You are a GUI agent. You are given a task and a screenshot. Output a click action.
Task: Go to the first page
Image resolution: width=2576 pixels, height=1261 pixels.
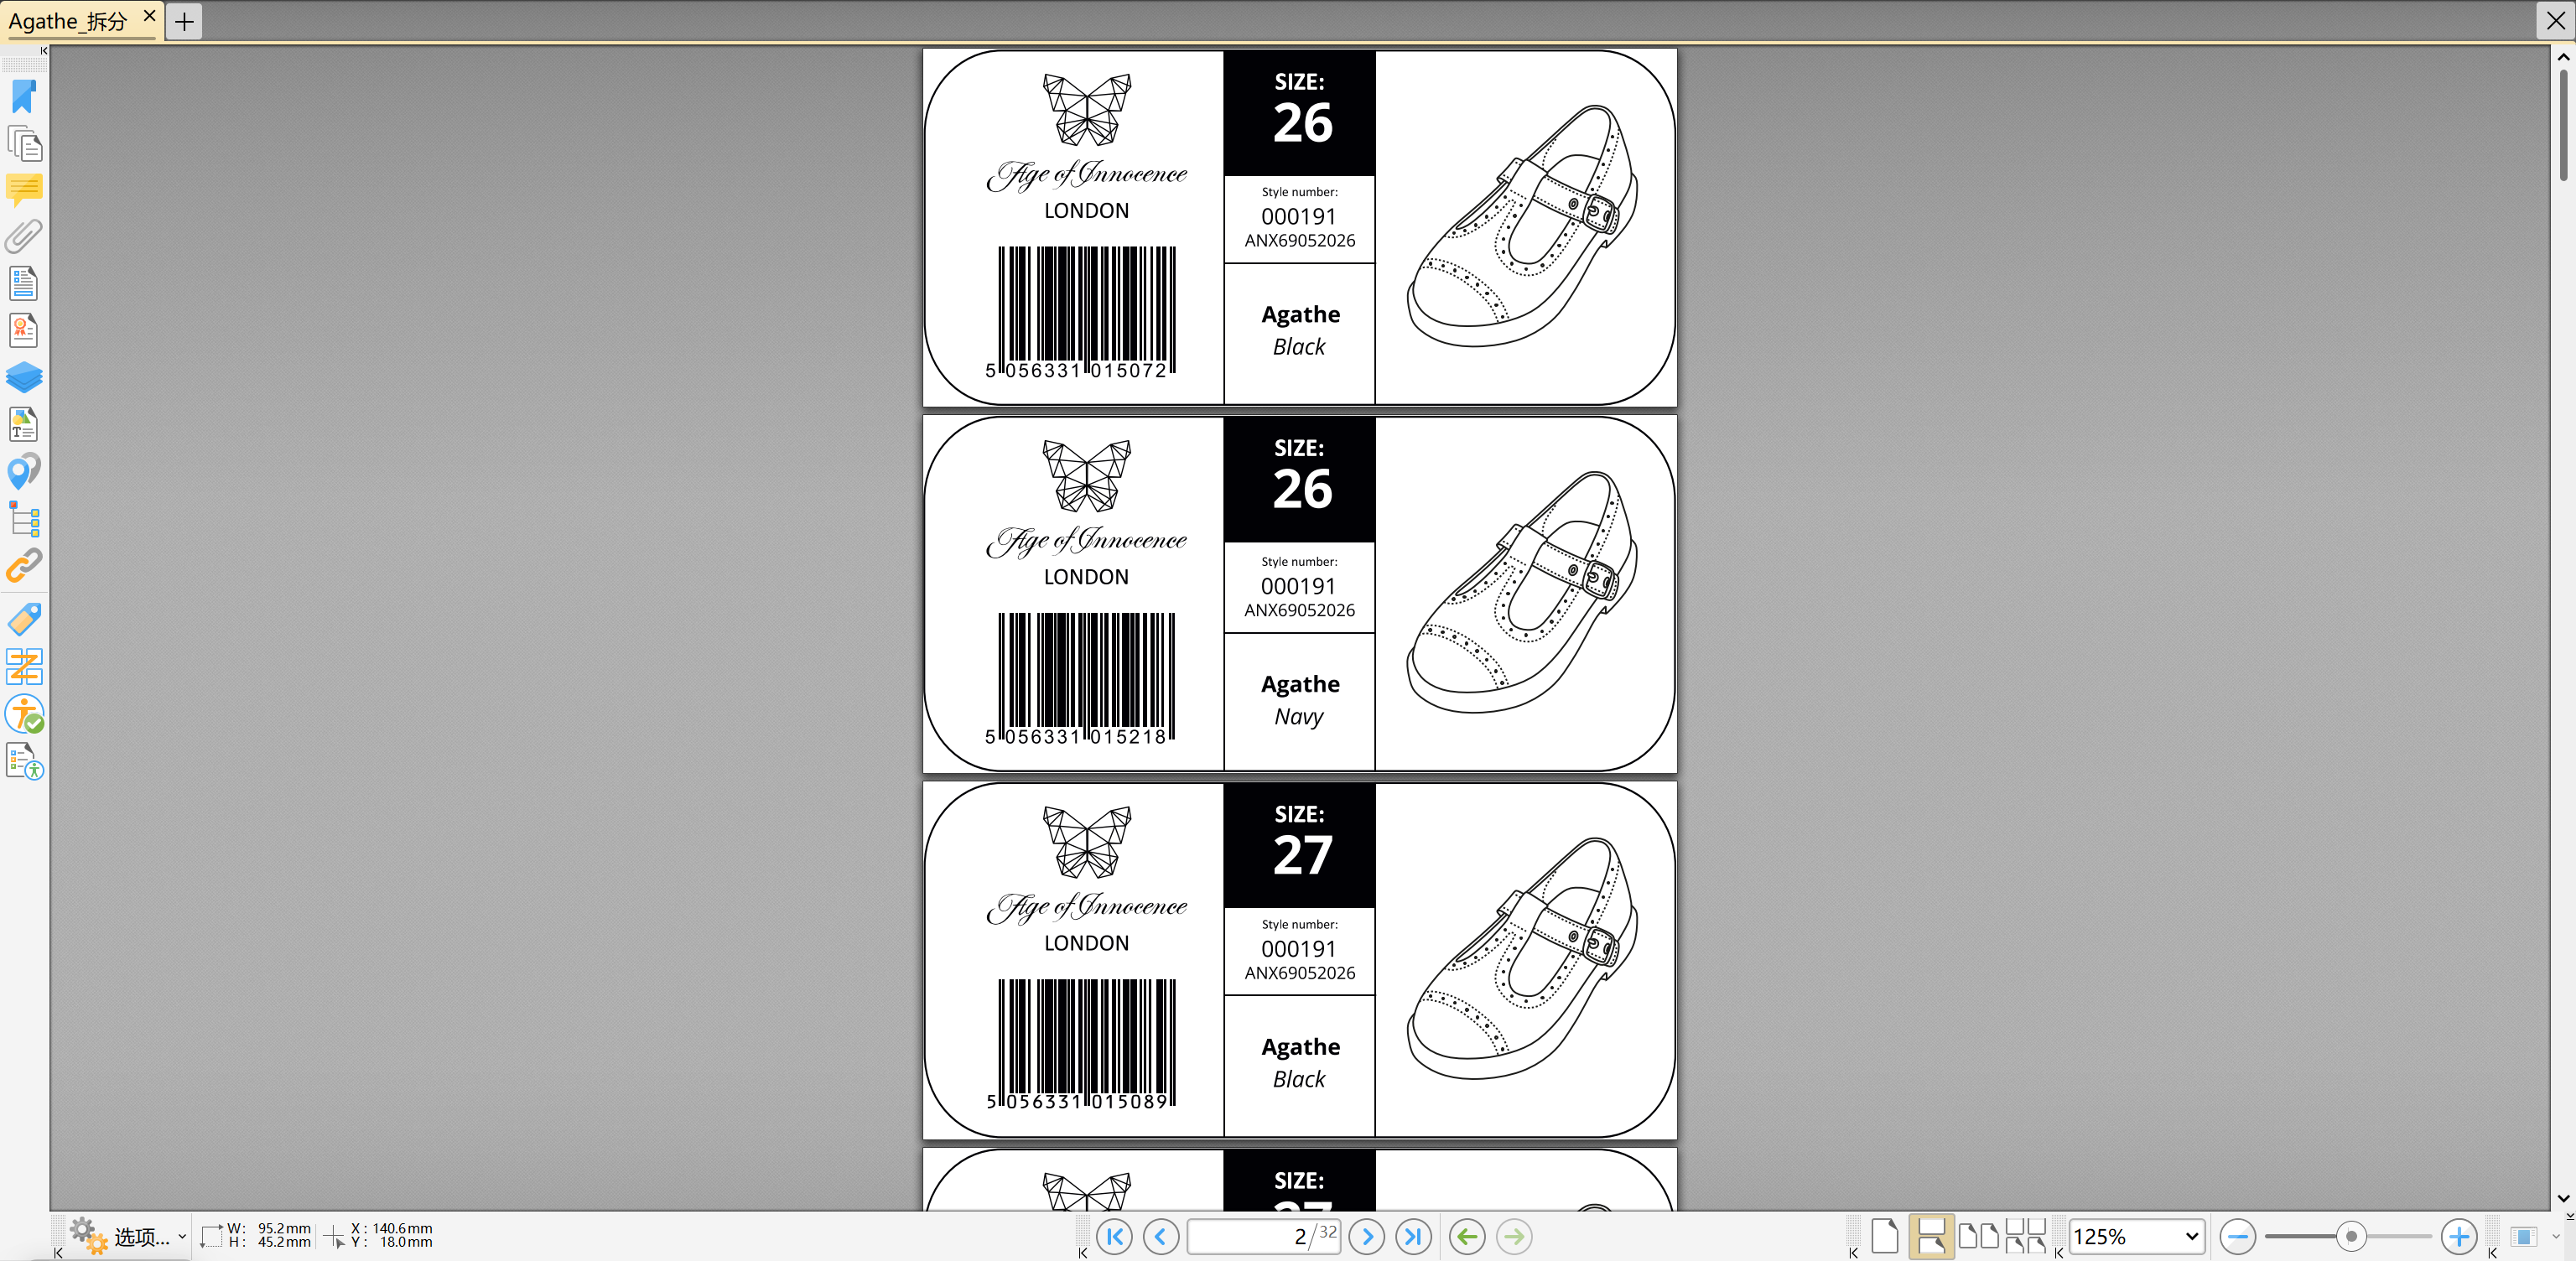(x=1114, y=1237)
